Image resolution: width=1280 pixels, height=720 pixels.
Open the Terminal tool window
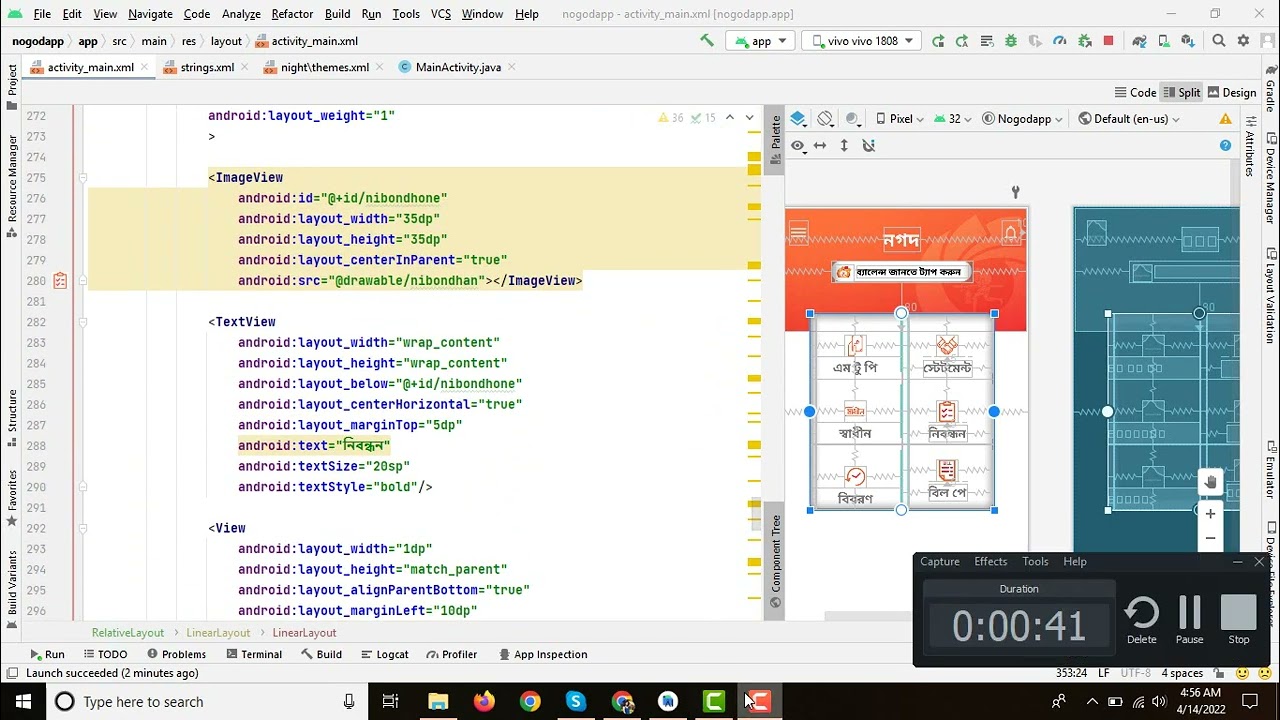pos(253,654)
